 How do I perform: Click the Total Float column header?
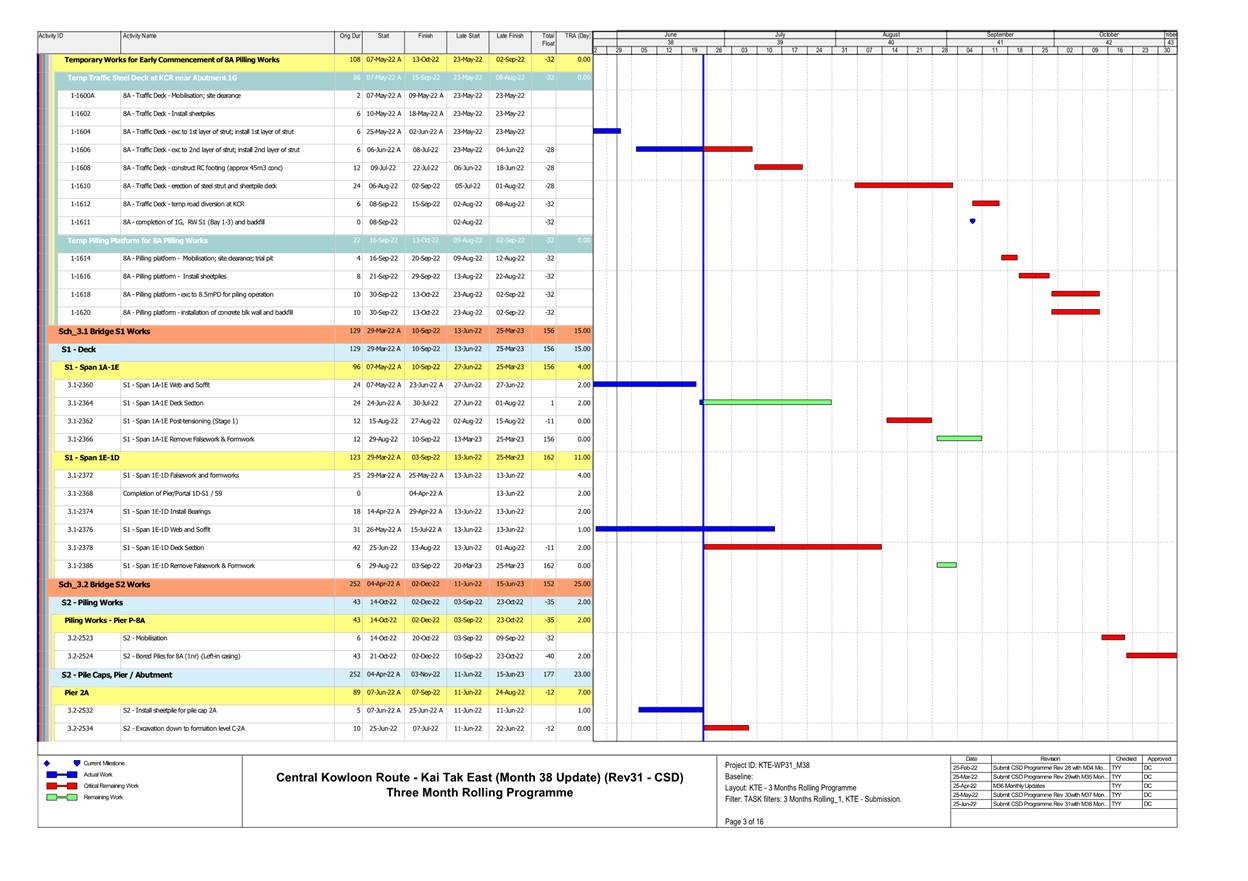548,40
